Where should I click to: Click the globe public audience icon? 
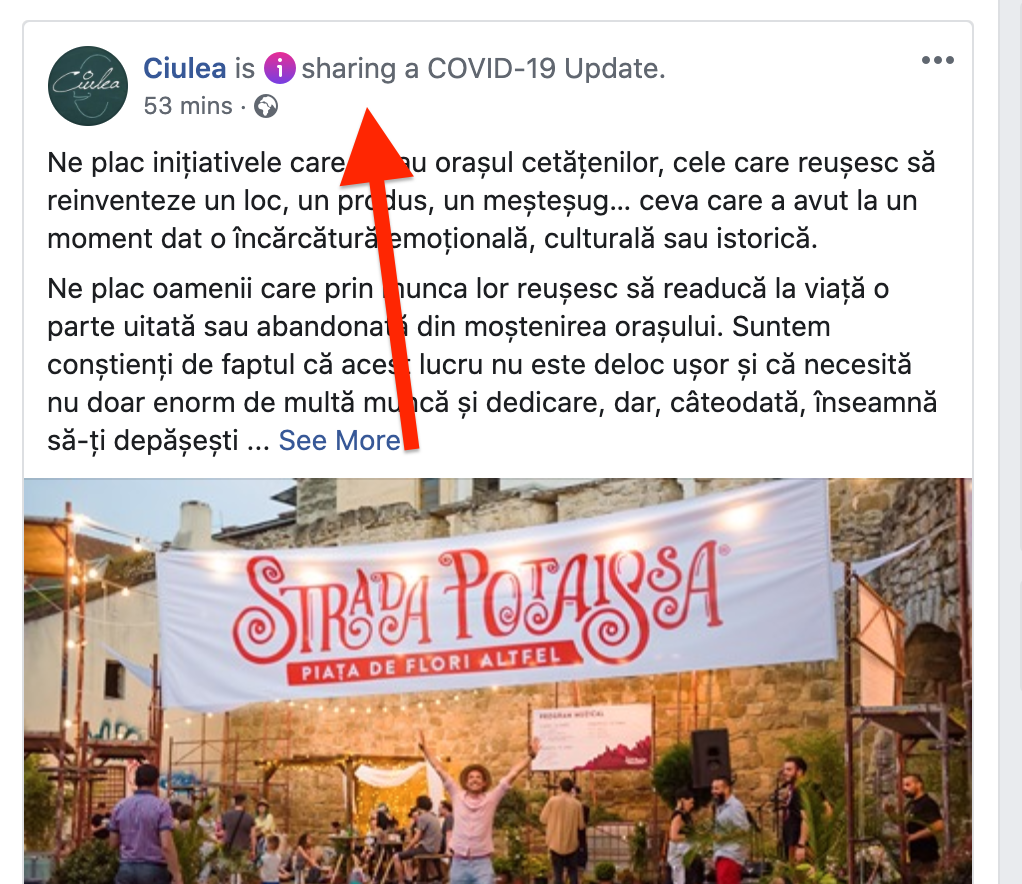click(x=266, y=106)
